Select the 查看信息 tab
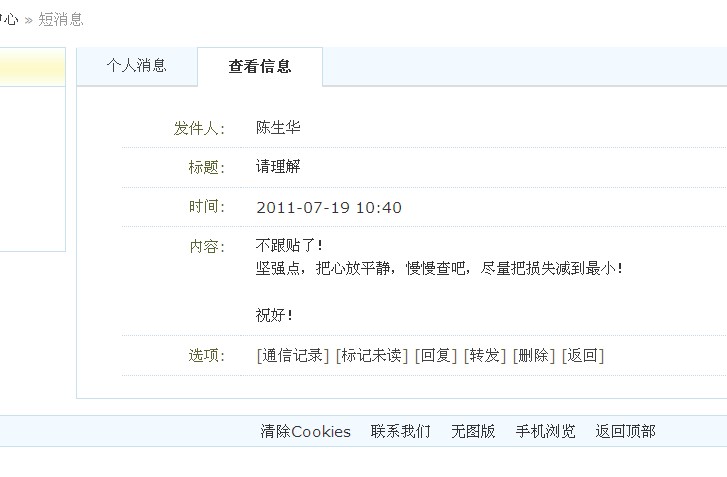727x477 pixels. click(260, 66)
